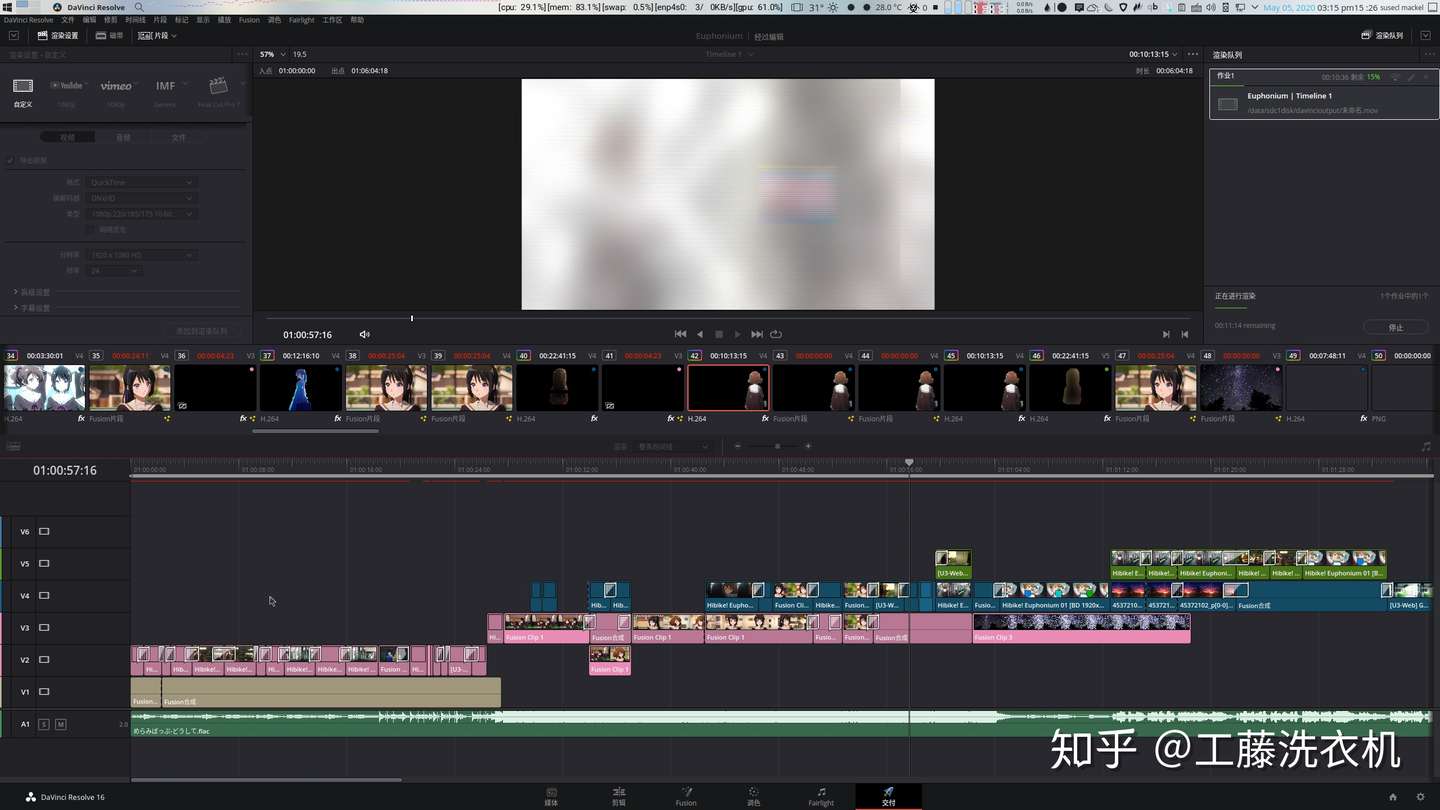Image resolution: width=1440 pixels, height=810 pixels.
Task: Toggle V3 track enable box
Action: click(44, 628)
